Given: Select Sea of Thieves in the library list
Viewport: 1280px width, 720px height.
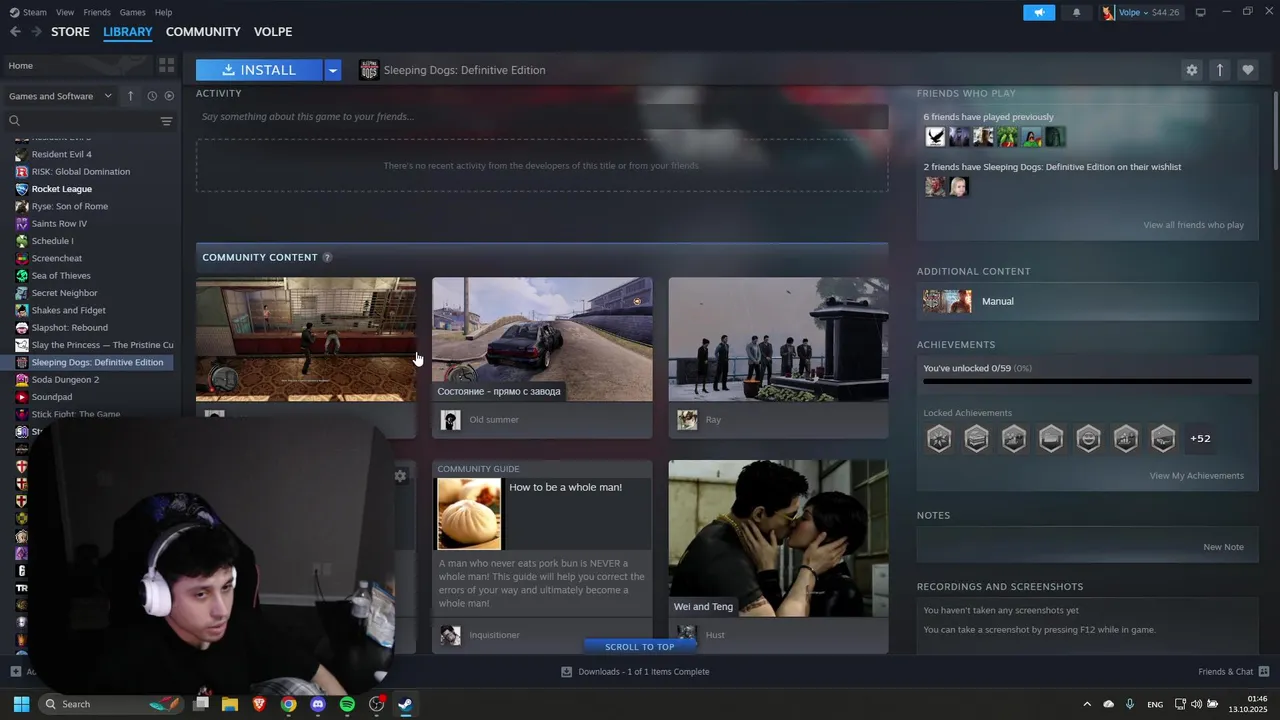Looking at the screenshot, I should (x=61, y=276).
